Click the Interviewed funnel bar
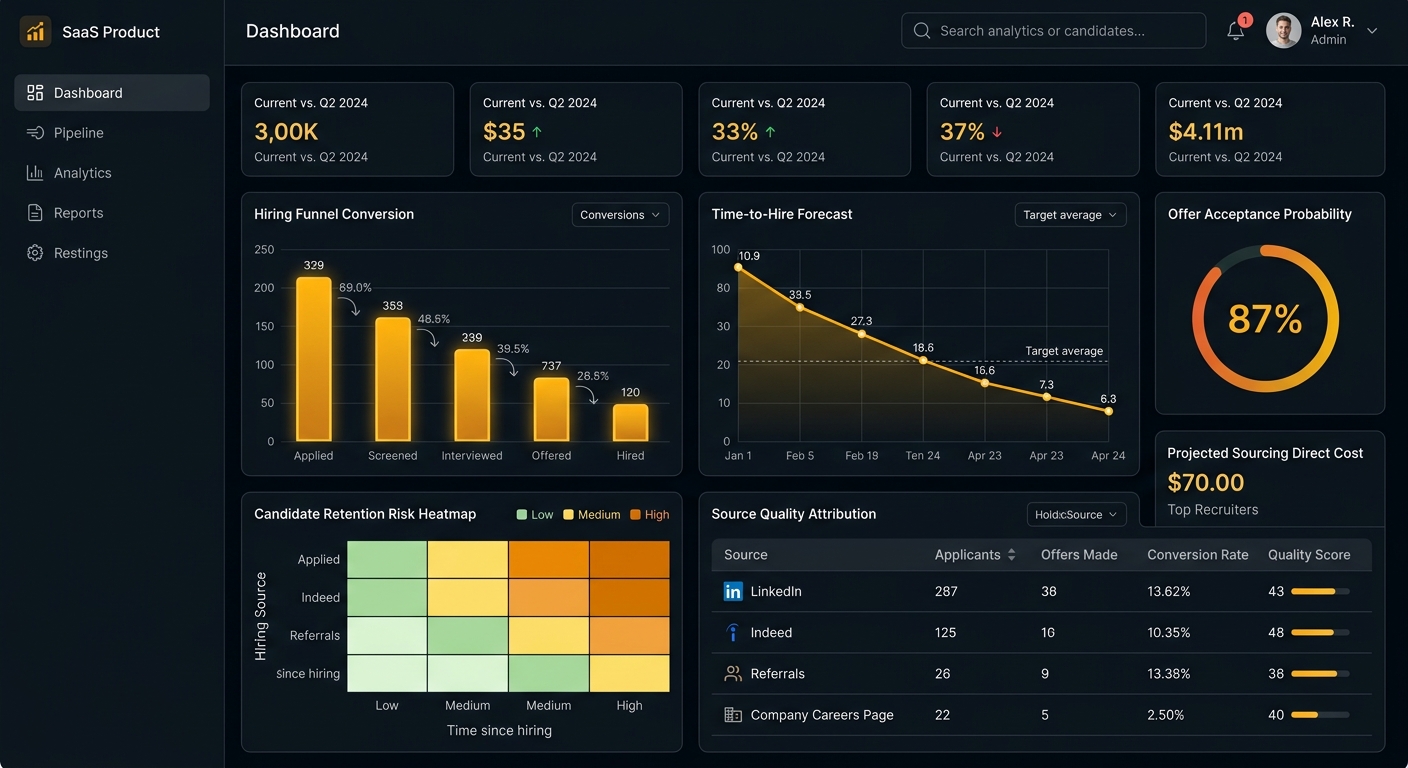The width and height of the screenshot is (1408, 768). pos(472,395)
